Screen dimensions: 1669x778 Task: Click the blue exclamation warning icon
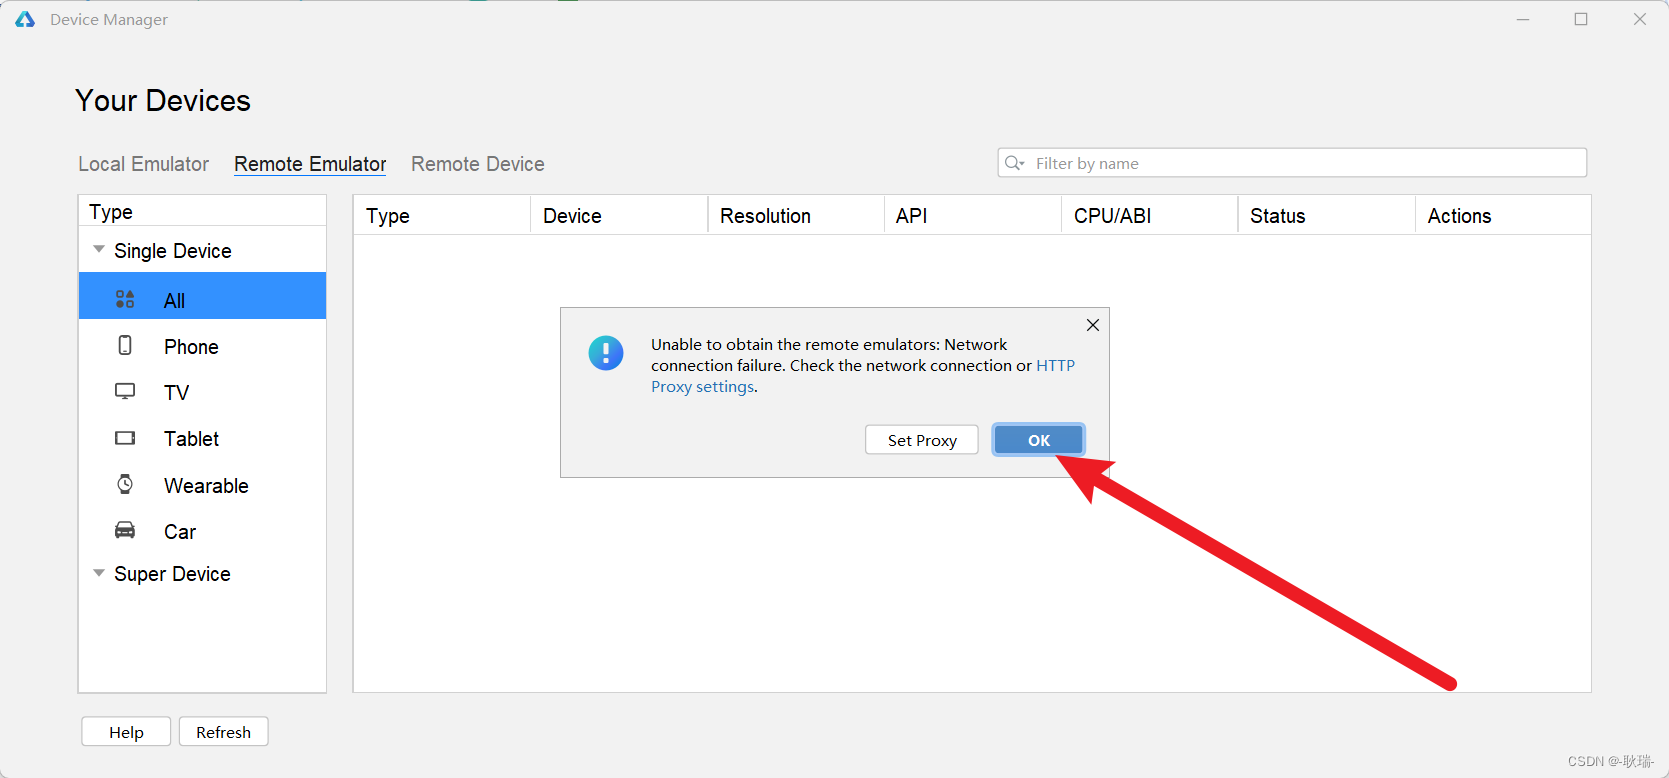[x=606, y=353]
